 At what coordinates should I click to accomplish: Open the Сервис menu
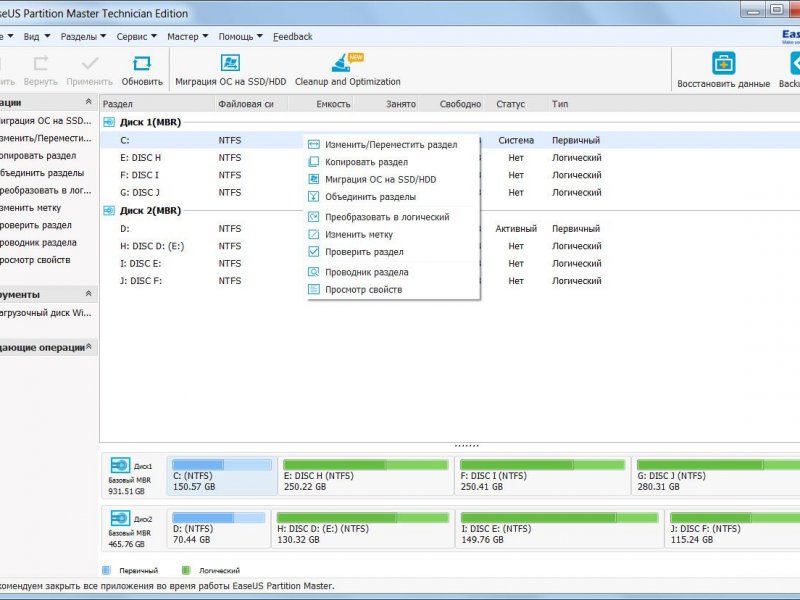(x=137, y=37)
